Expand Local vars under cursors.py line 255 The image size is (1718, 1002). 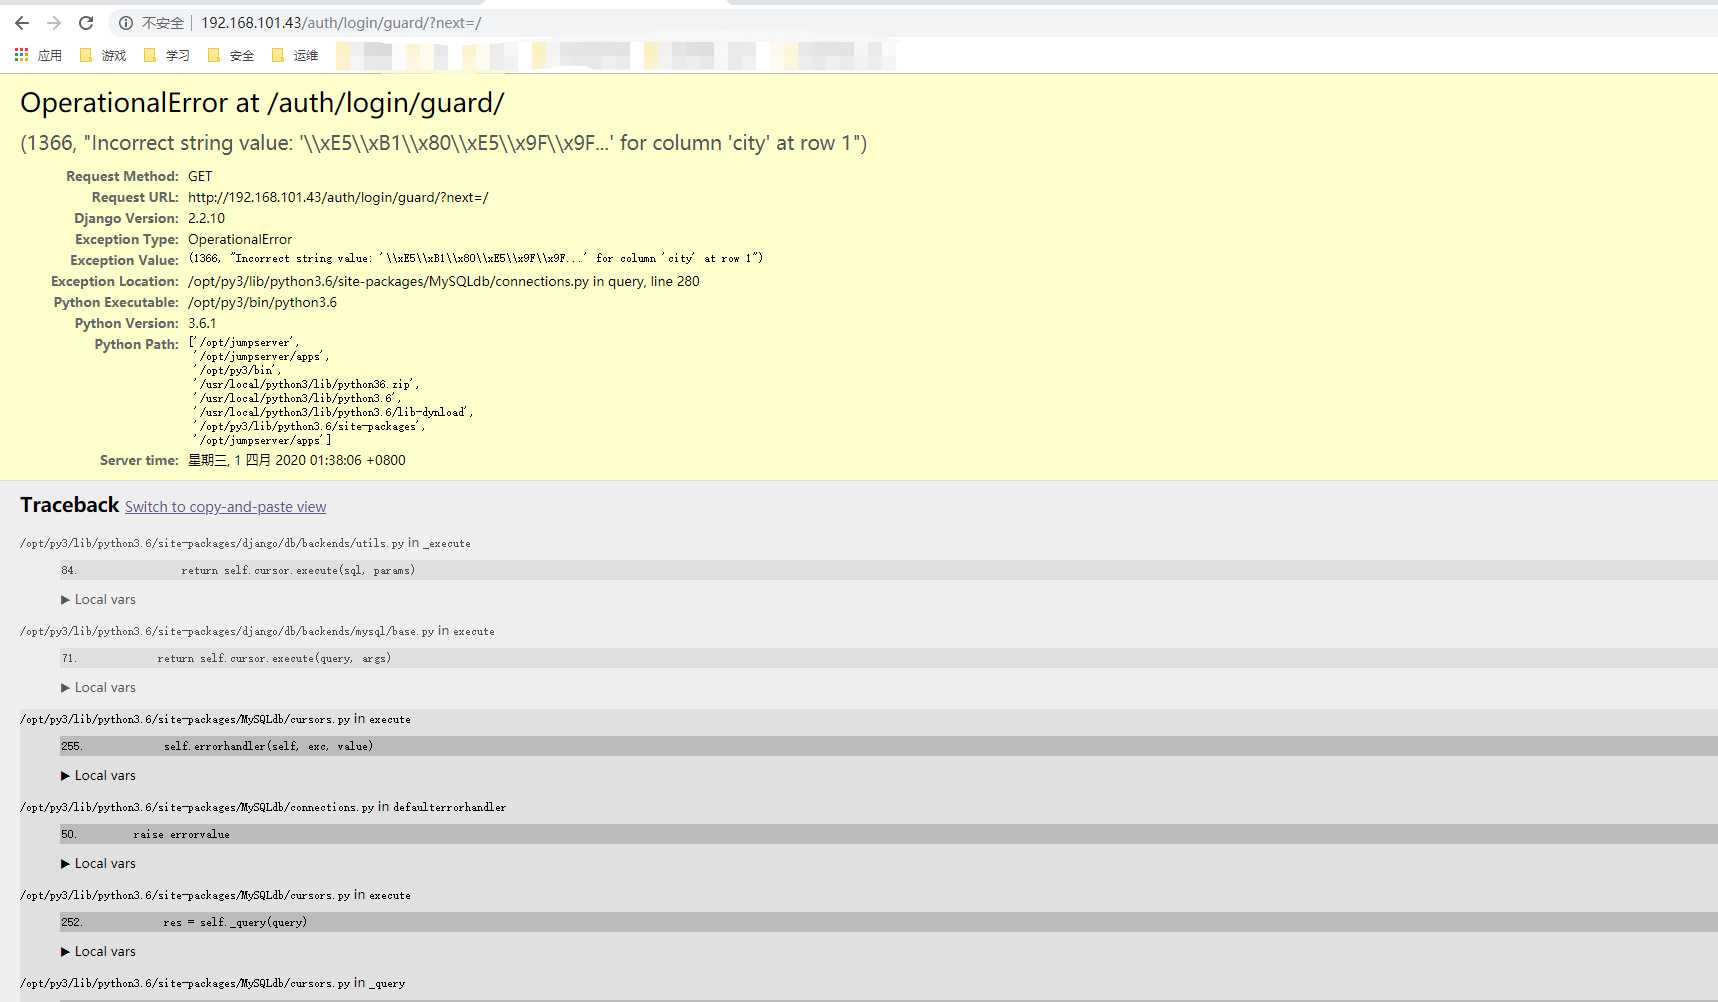click(98, 775)
